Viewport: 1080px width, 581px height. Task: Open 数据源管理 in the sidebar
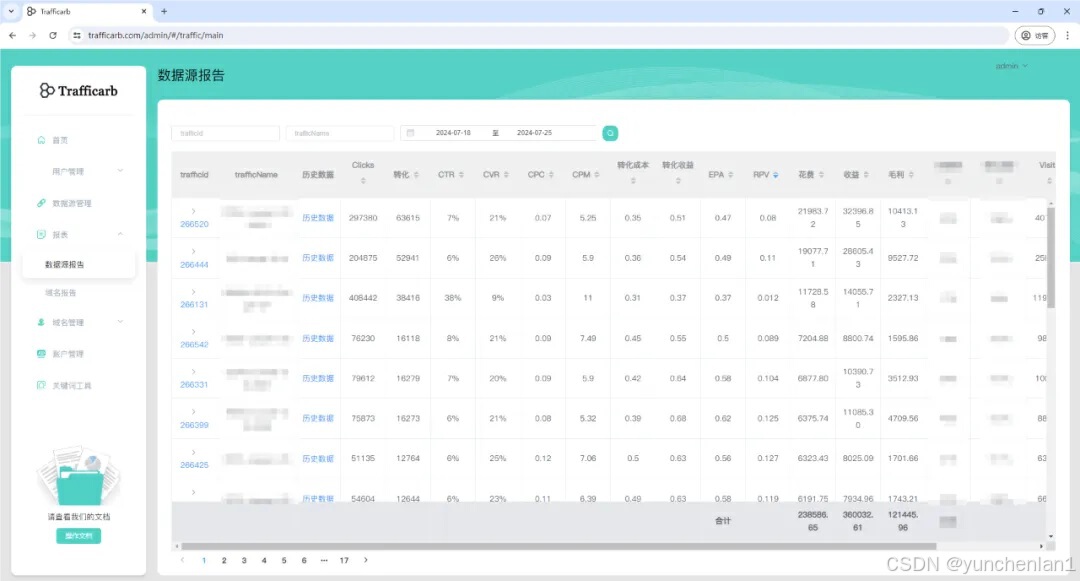[72, 203]
